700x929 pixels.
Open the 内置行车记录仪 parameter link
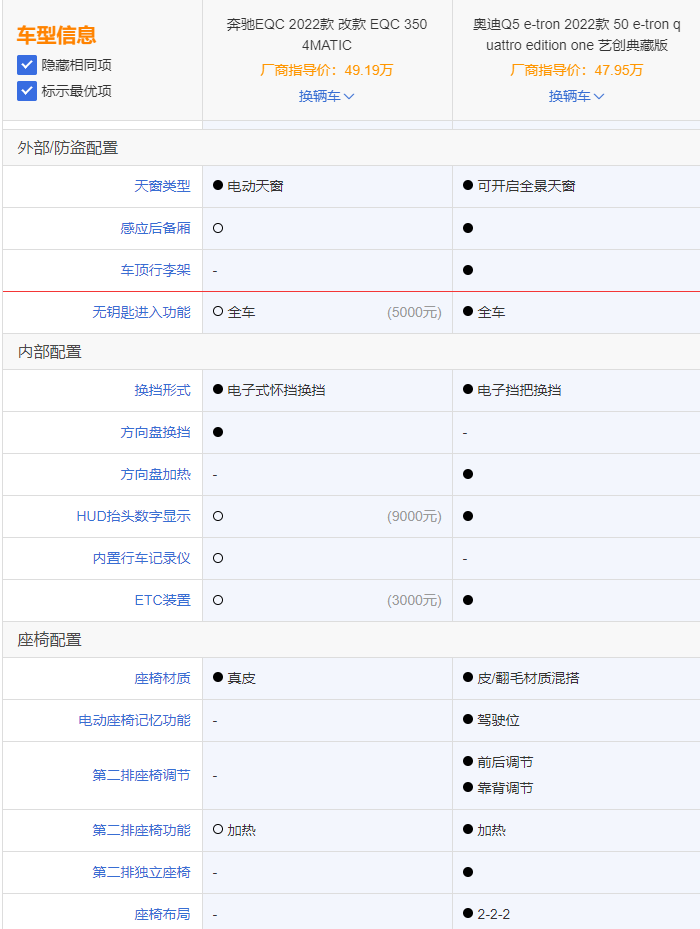[142, 559]
